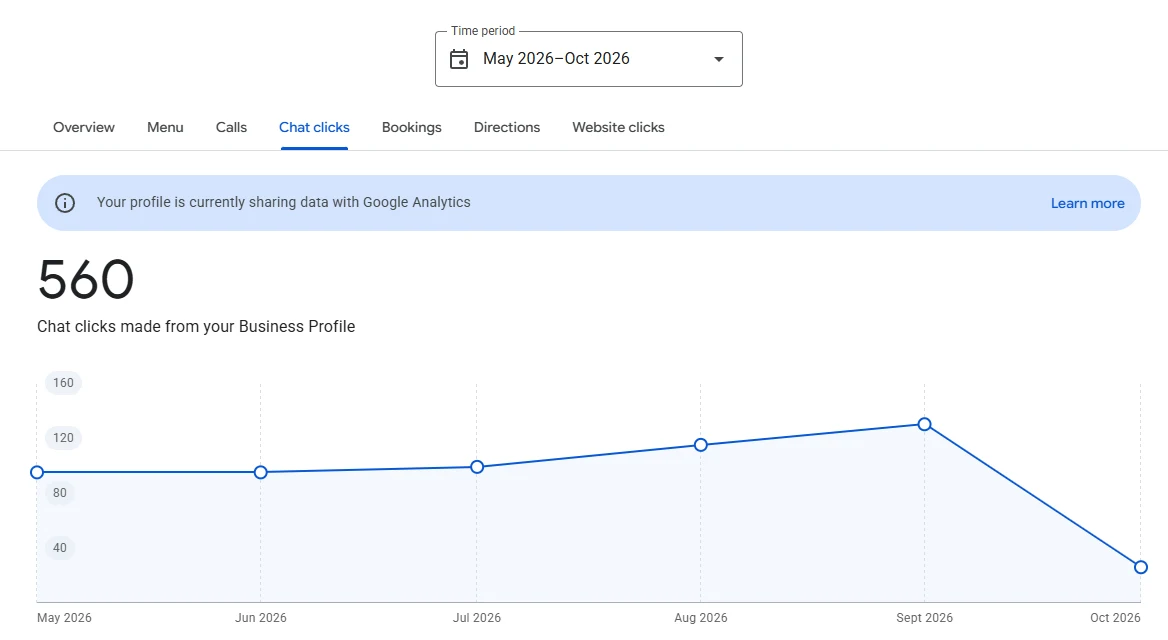
Task: Click the Aug 2026 x-axis label
Action: coord(701,618)
